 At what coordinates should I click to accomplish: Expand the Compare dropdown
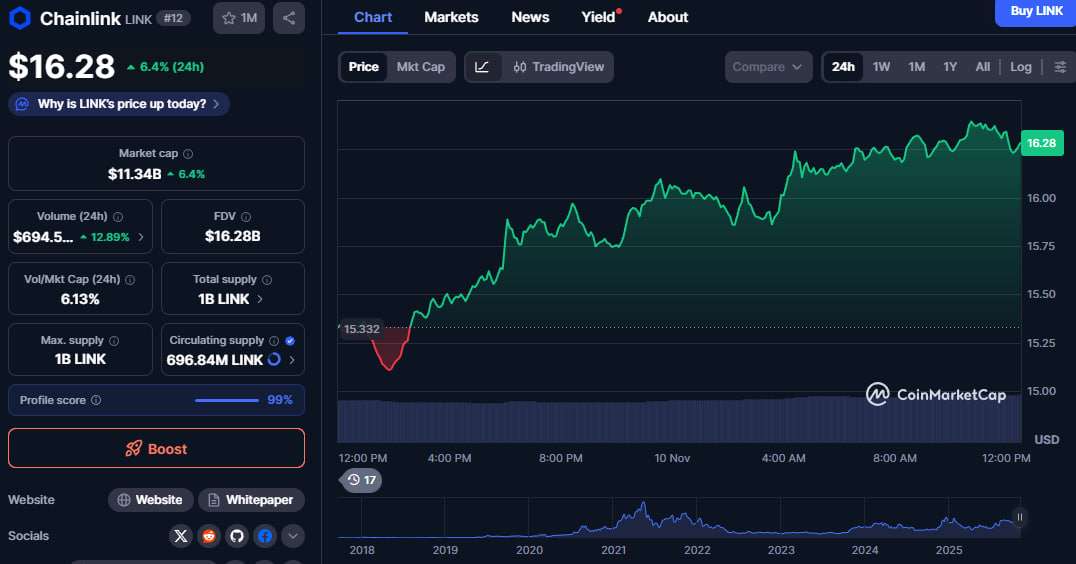767,67
